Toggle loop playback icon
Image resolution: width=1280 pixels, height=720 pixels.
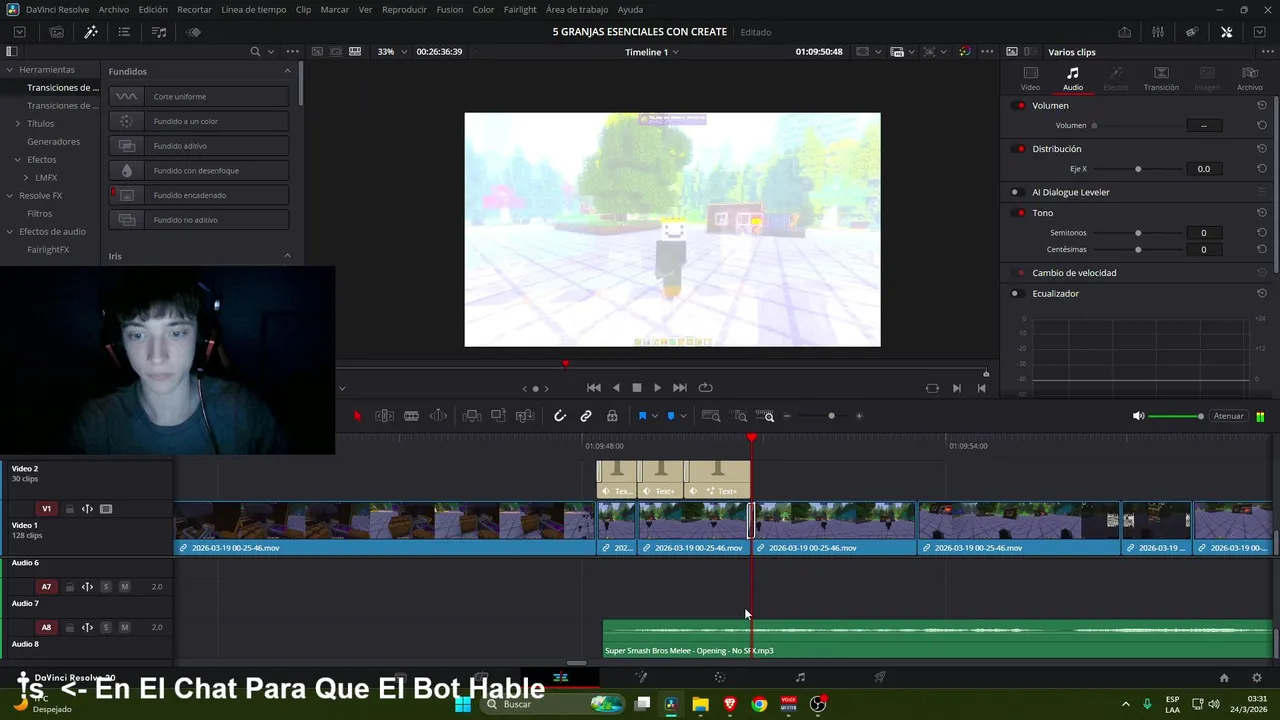click(x=705, y=388)
